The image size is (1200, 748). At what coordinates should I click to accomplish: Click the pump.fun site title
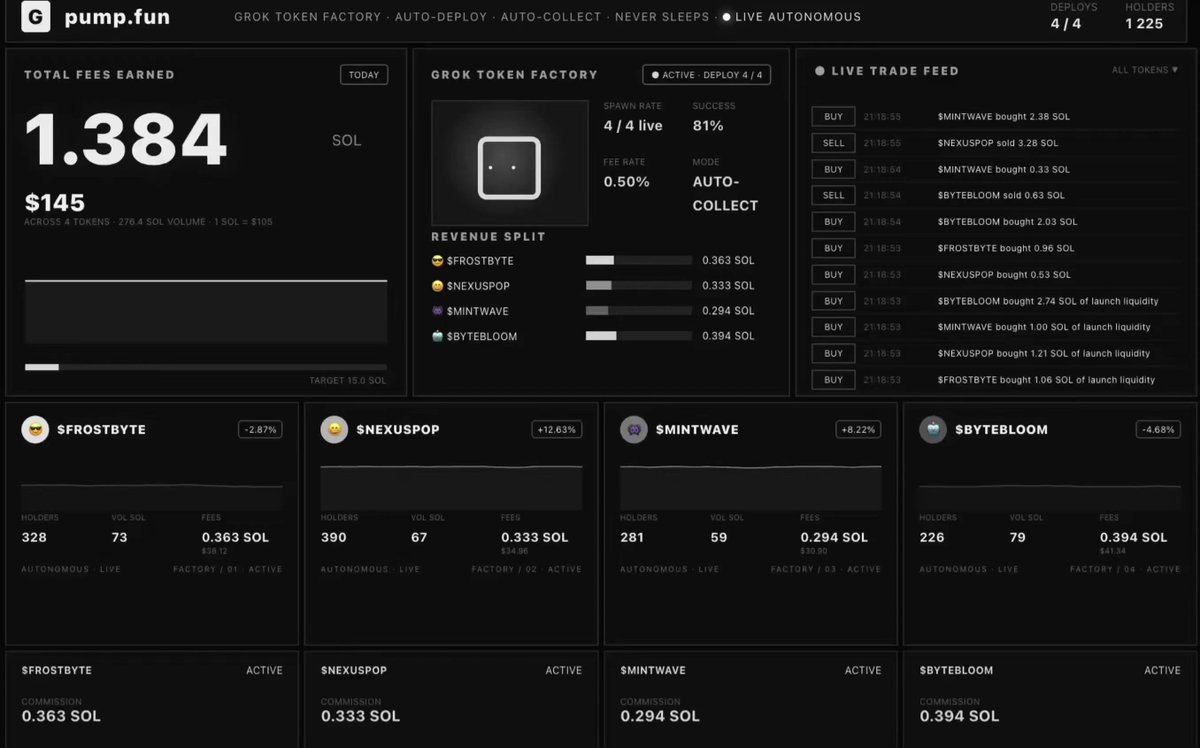pyautogui.click(x=117, y=17)
